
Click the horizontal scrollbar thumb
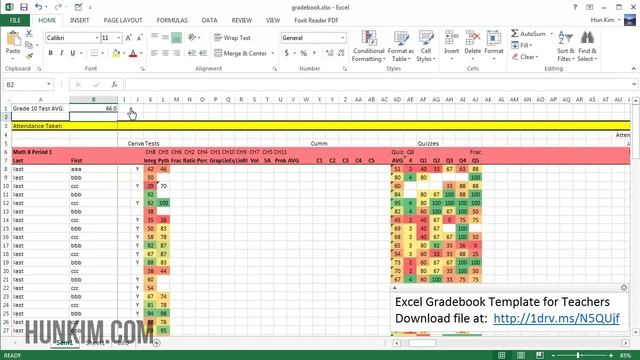[422, 343]
